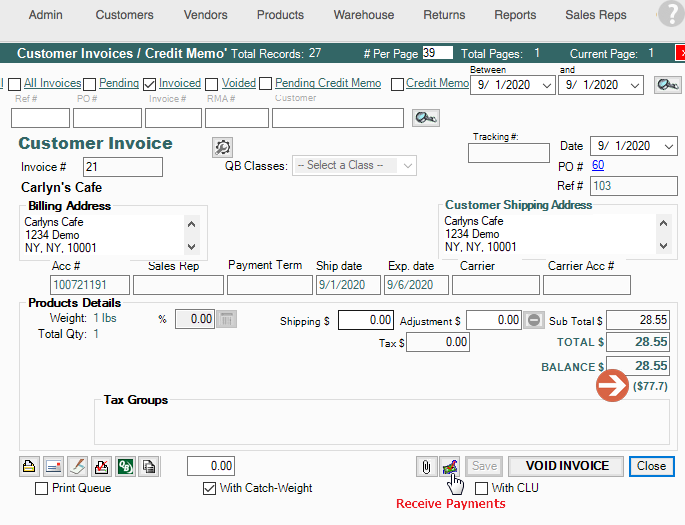Click the calculator icon next to percent field
Image resolution: width=685 pixels, height=525 pixels.
point(227,320)
